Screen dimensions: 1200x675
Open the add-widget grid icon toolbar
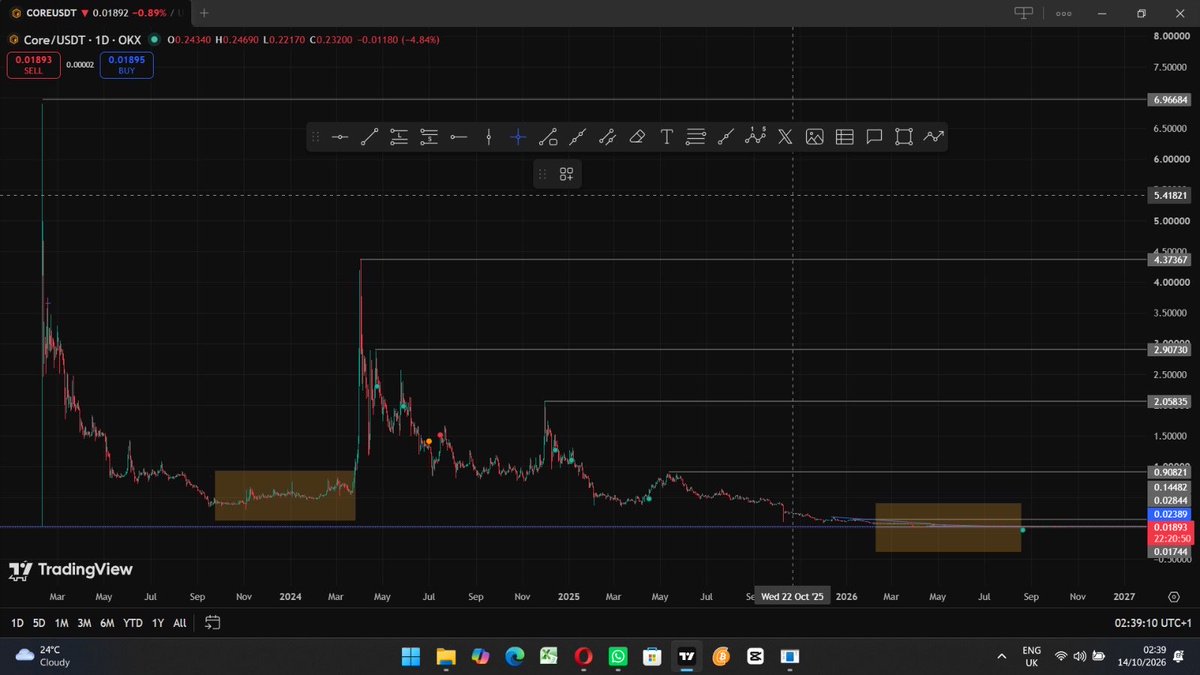[x=566, y=174]
